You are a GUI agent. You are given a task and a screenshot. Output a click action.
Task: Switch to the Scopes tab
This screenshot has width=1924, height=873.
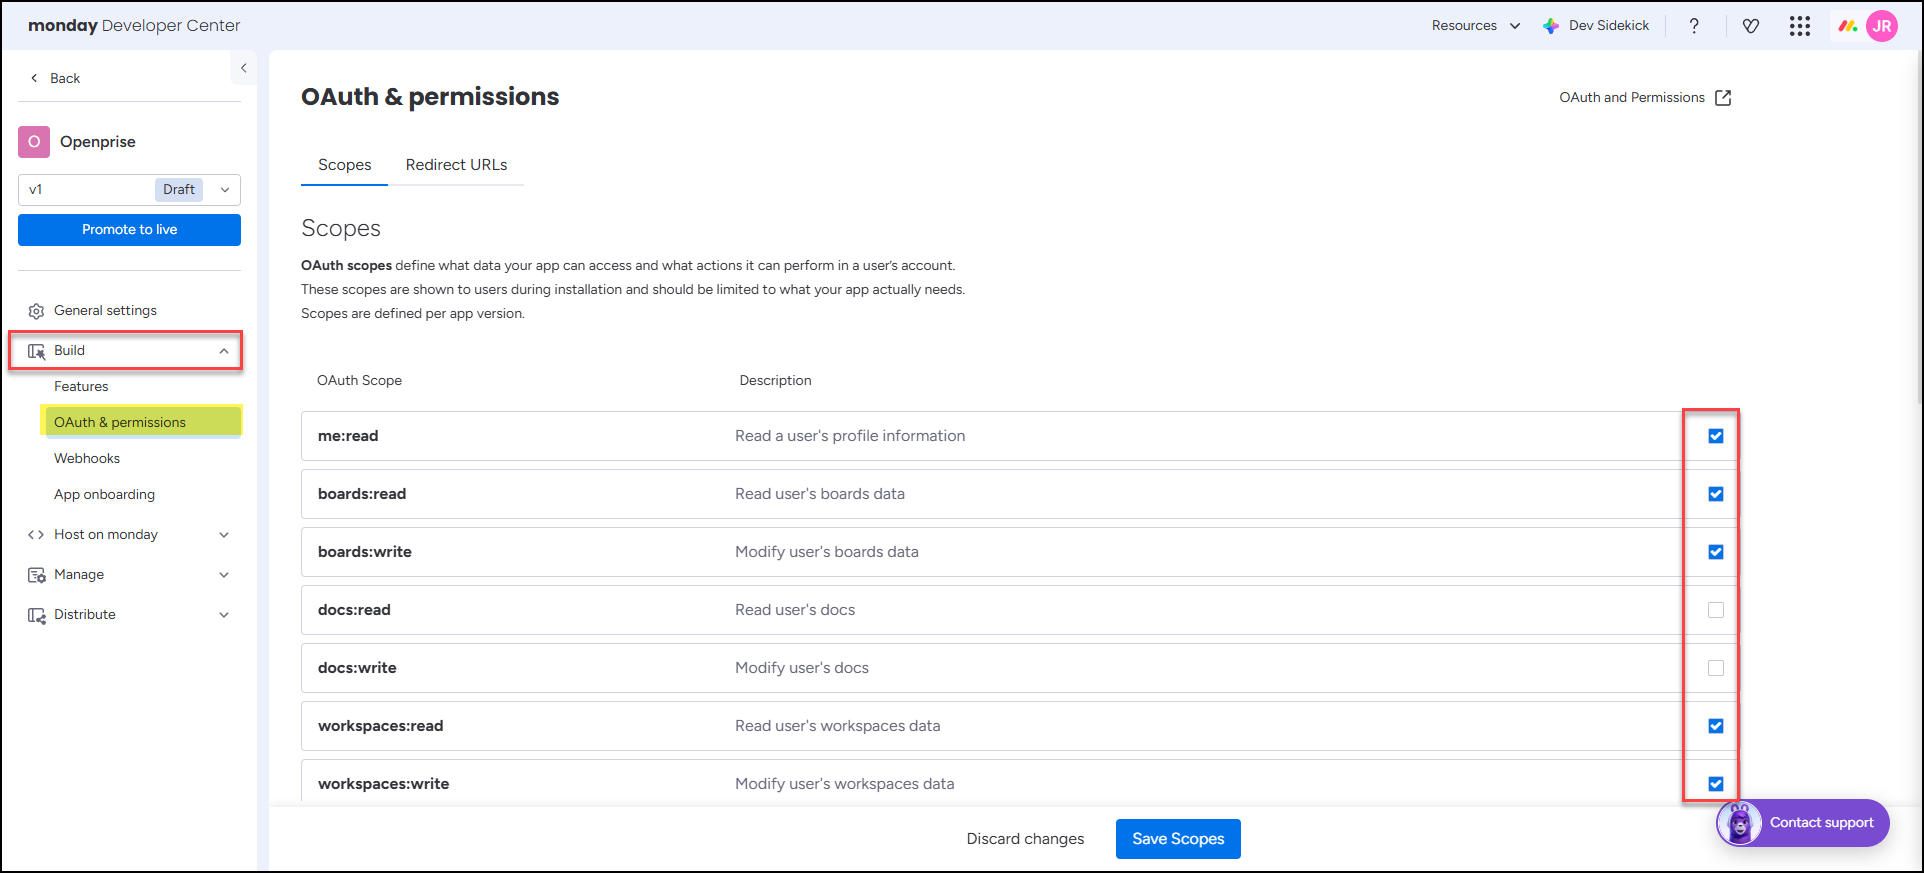(x=344, y=165)
